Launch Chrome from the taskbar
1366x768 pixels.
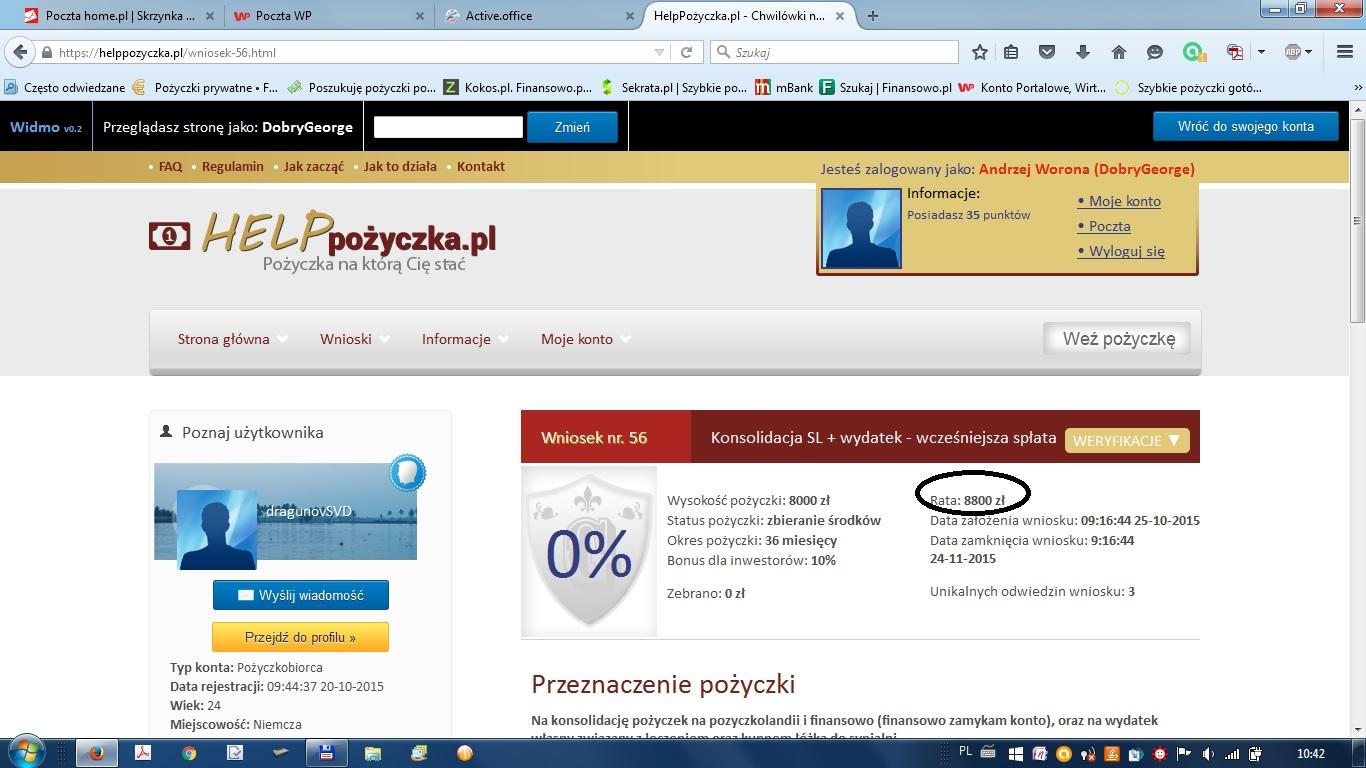[189, 753]
